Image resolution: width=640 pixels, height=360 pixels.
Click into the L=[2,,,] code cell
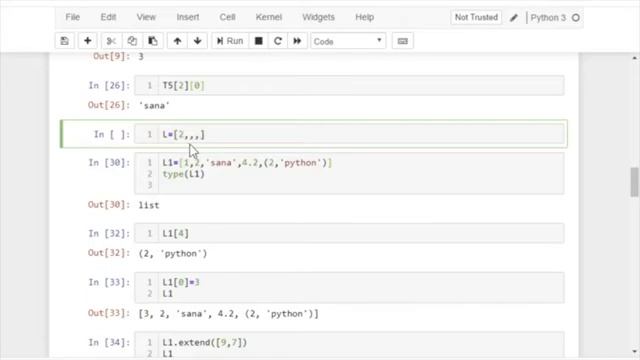[x=349, y=134]
